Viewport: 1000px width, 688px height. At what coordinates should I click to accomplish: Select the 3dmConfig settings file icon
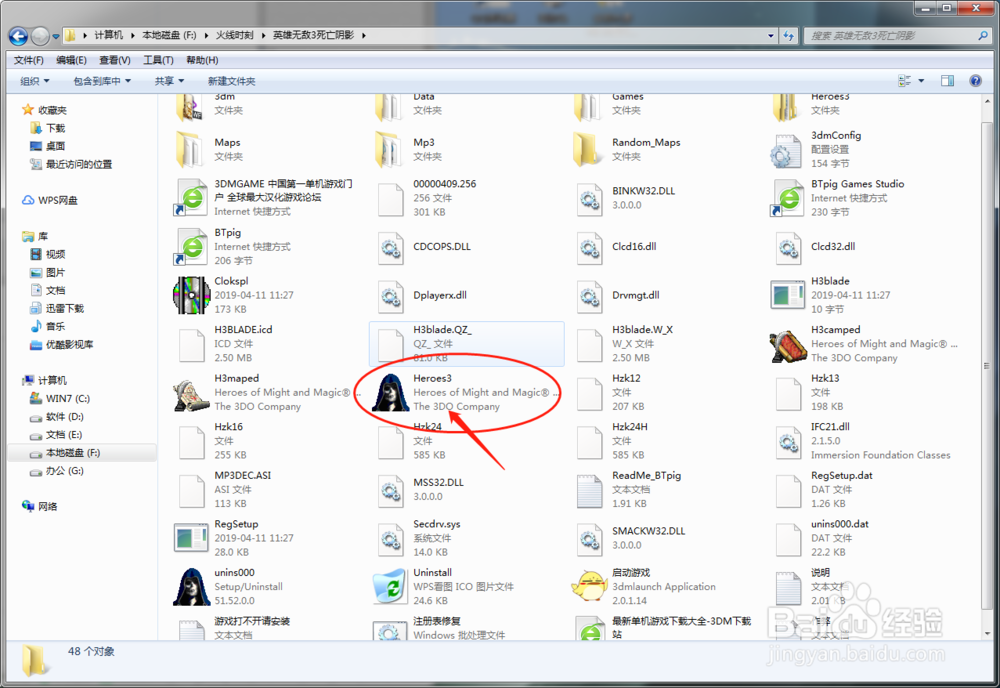pyautogui.click(x=786, y=151)
